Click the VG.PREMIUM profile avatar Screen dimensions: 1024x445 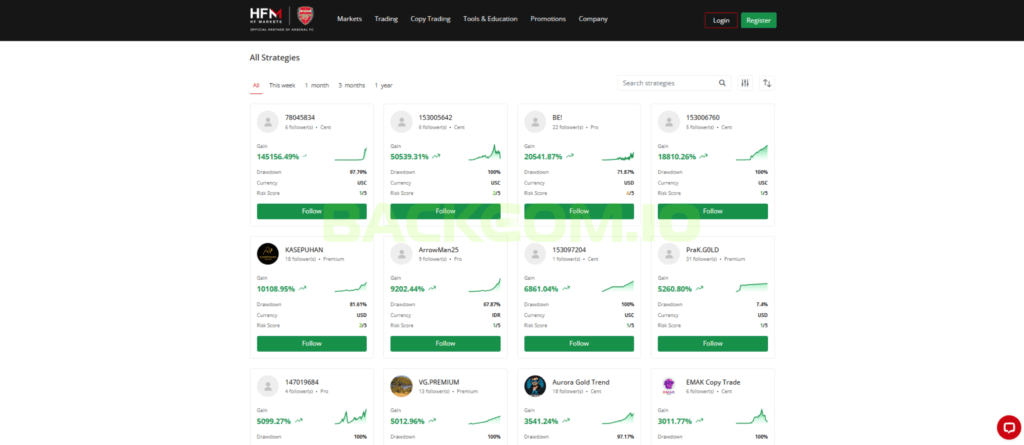pos(401,385)
